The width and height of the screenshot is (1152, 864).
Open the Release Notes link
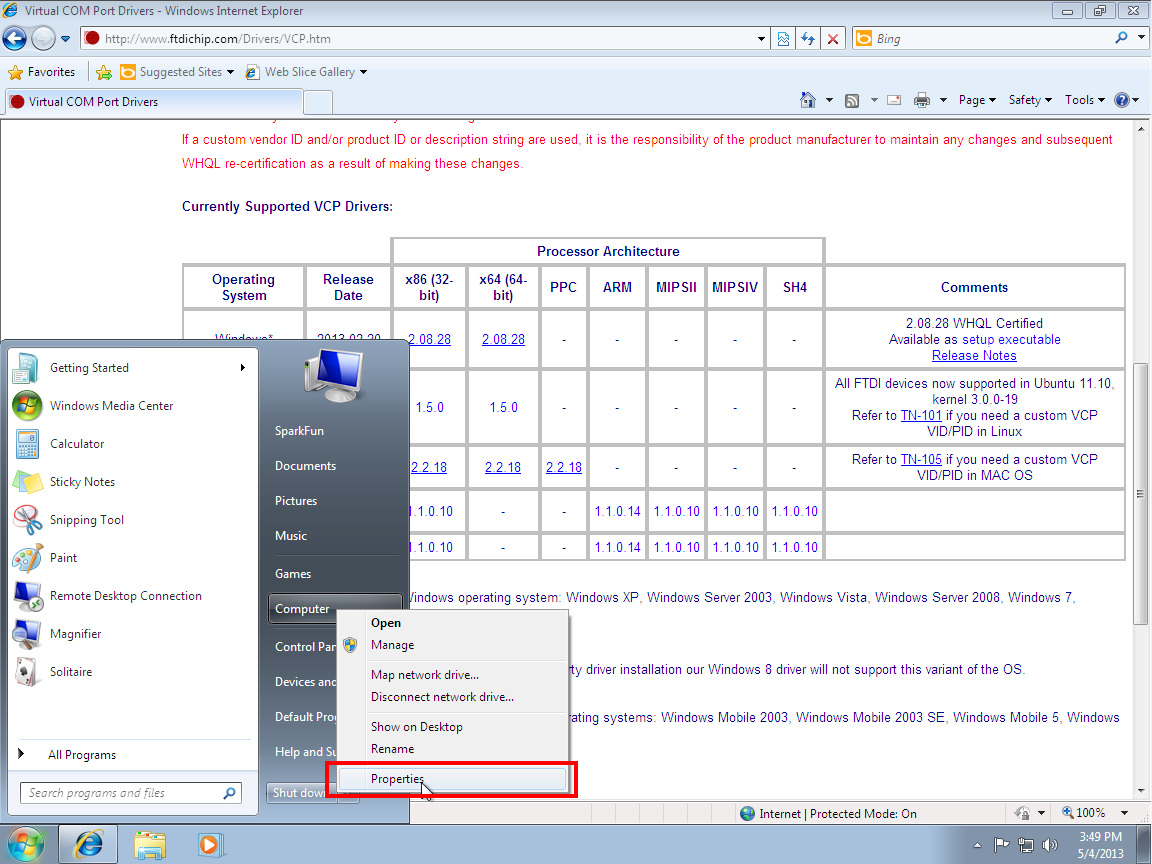[974, 356]
